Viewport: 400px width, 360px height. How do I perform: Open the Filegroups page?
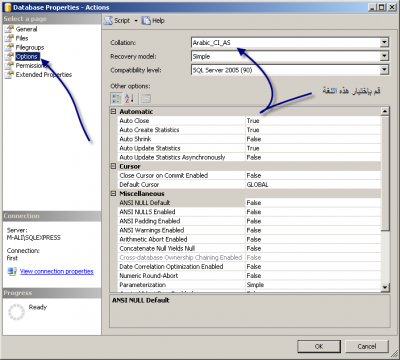coord(30,47)
